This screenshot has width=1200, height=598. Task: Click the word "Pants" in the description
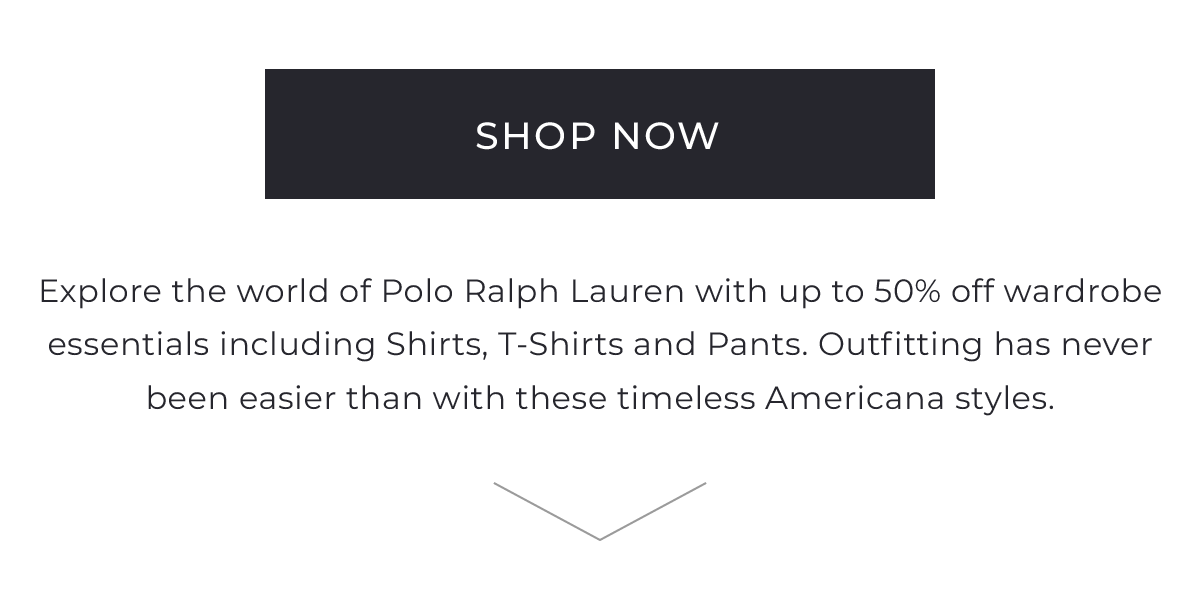[760, 345]
